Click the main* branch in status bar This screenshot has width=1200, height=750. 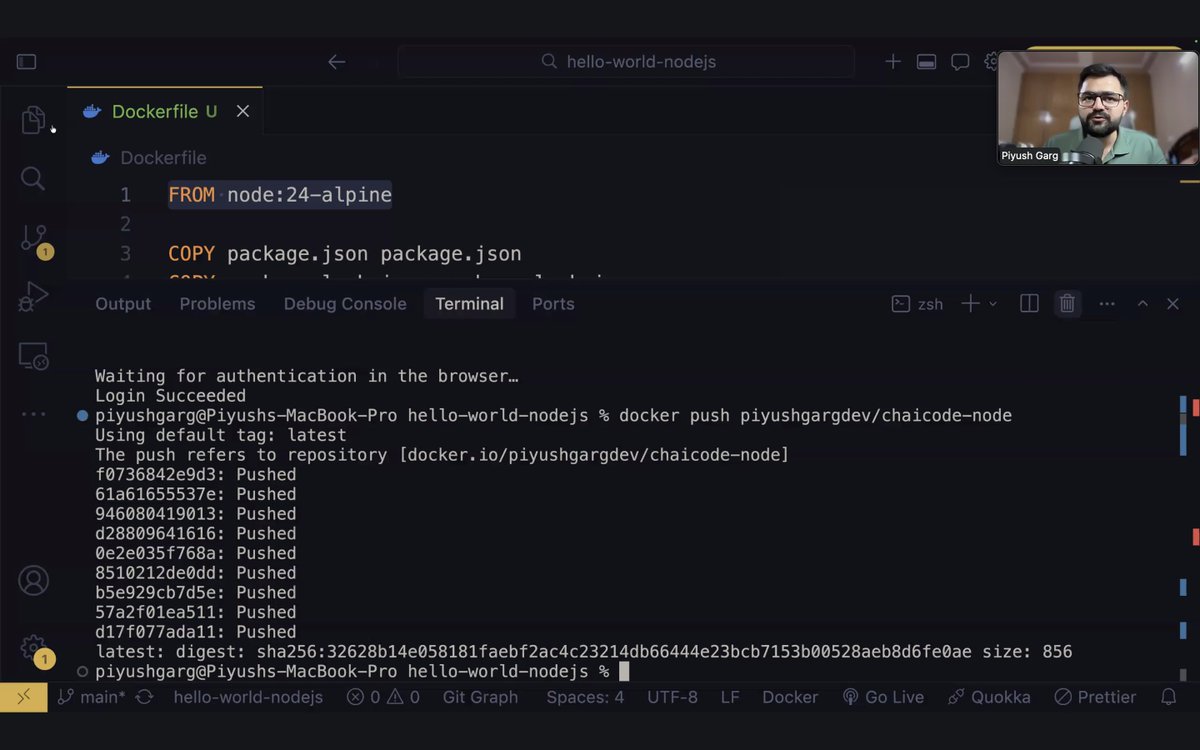(91, 697)
